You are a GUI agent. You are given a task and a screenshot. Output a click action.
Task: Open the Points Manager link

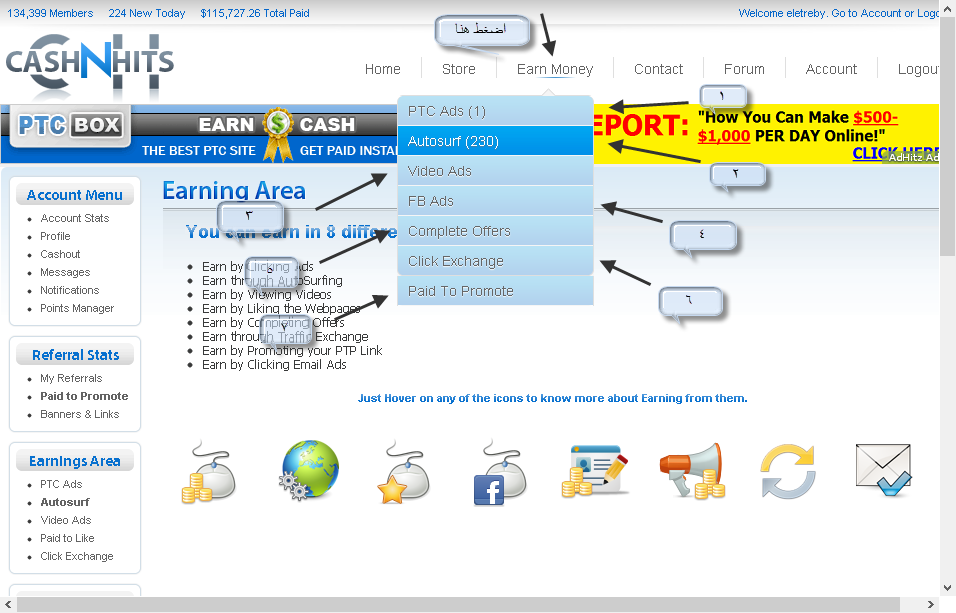coord(77,308)
